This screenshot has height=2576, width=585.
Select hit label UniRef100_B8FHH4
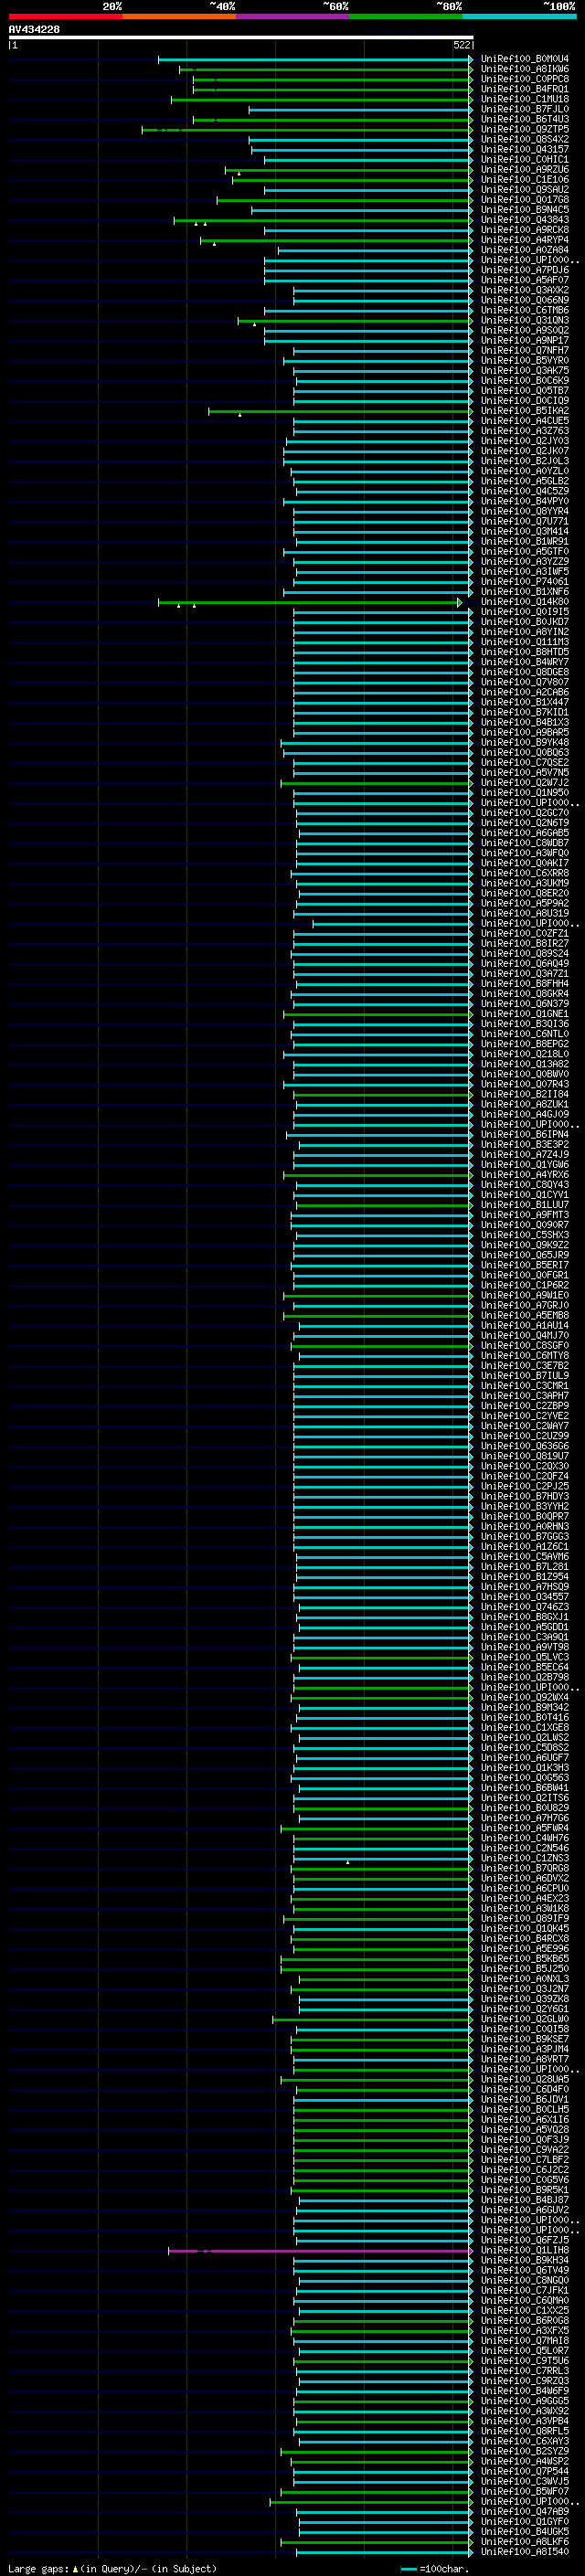(525, 984)
